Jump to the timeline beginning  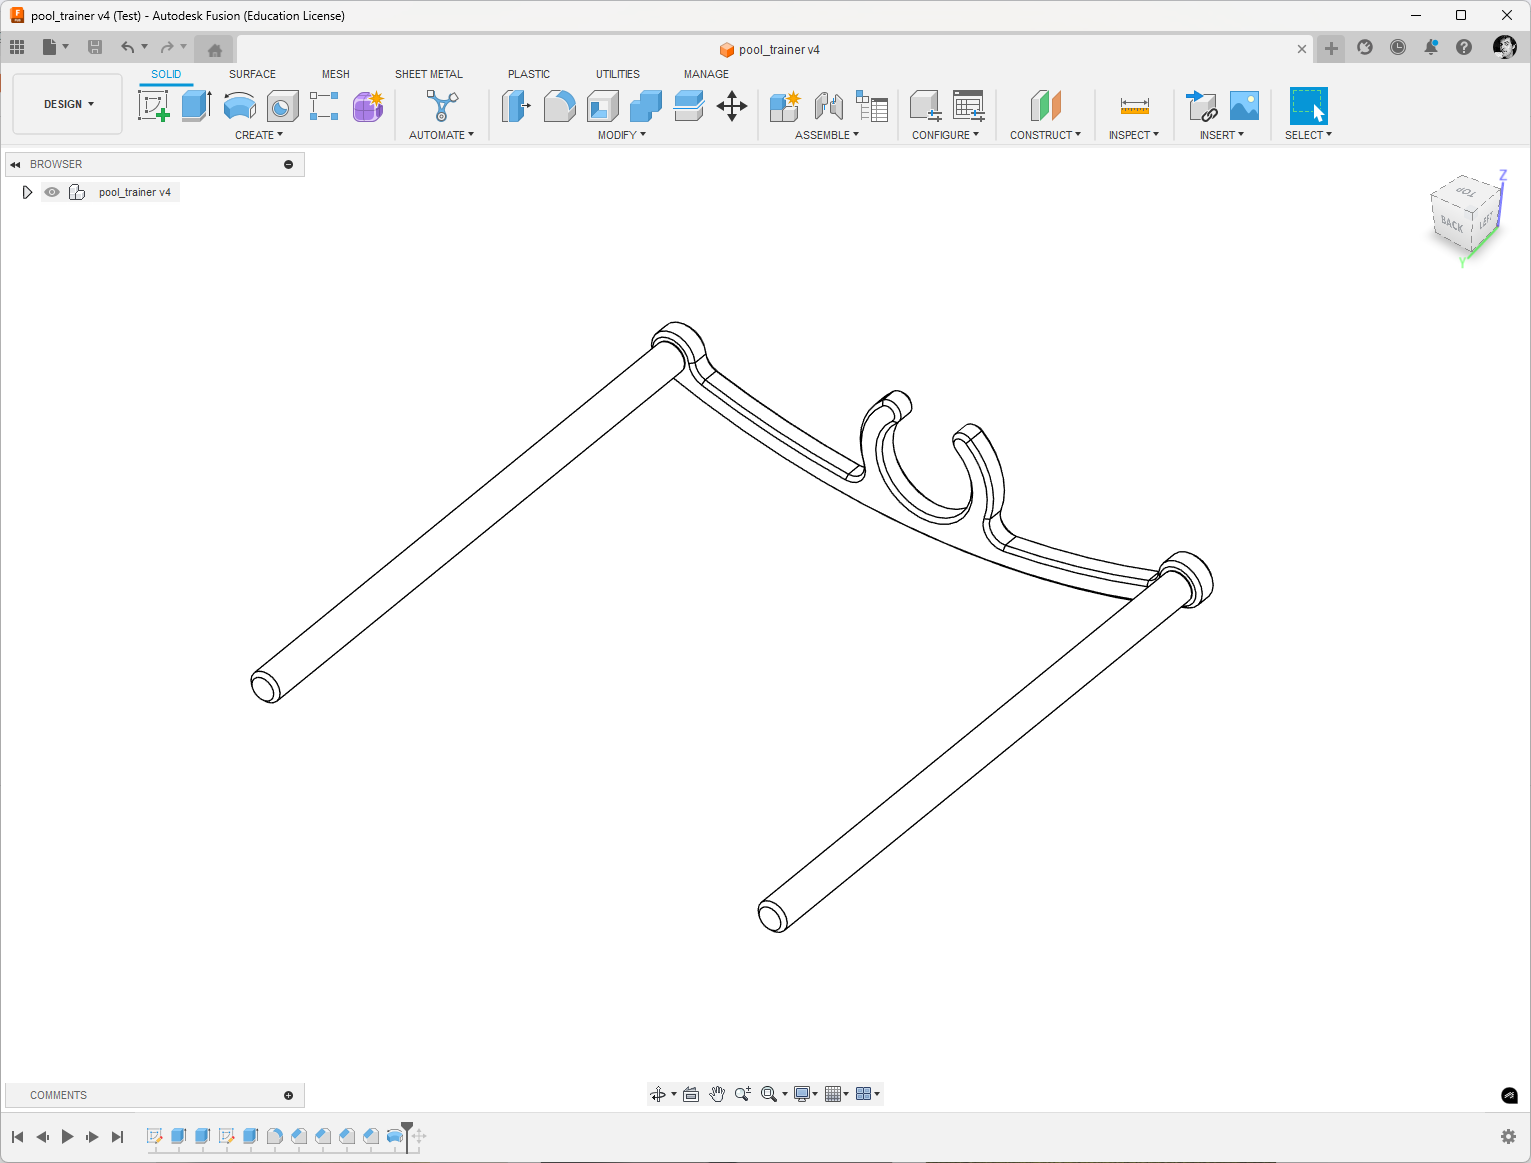click(17, 1136)
